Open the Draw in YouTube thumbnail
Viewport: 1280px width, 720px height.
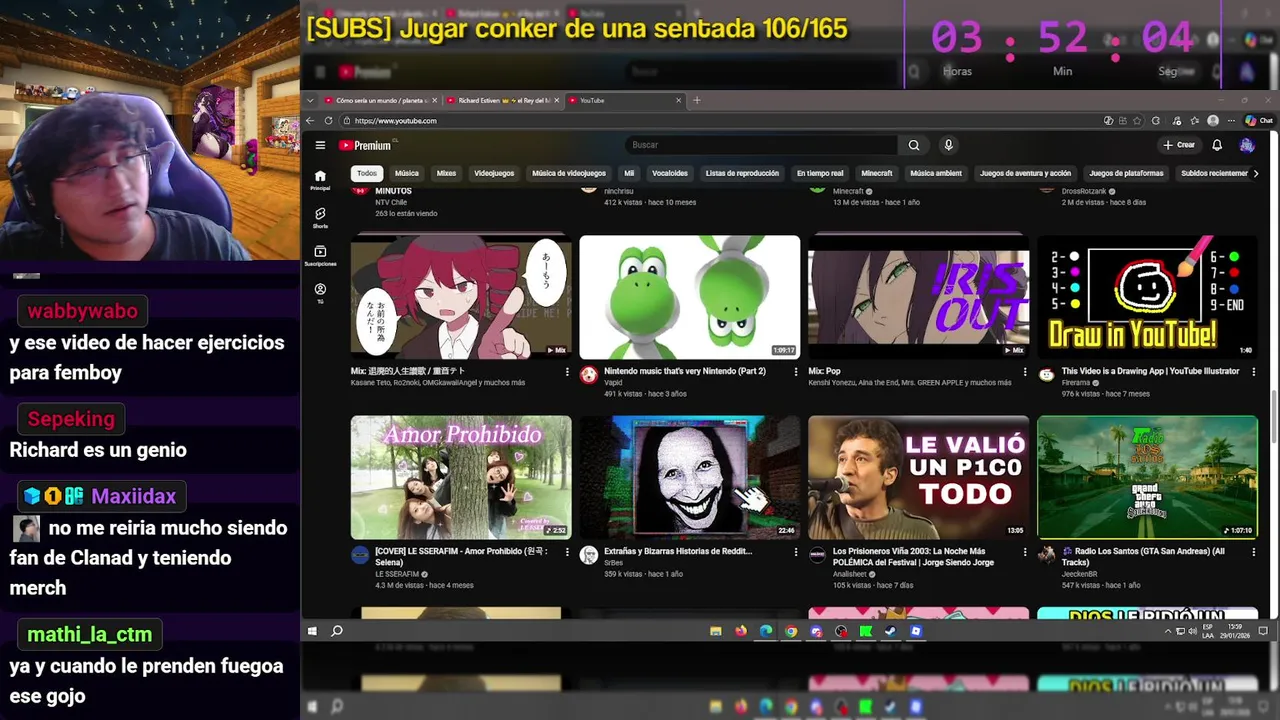click(1147, 297)
